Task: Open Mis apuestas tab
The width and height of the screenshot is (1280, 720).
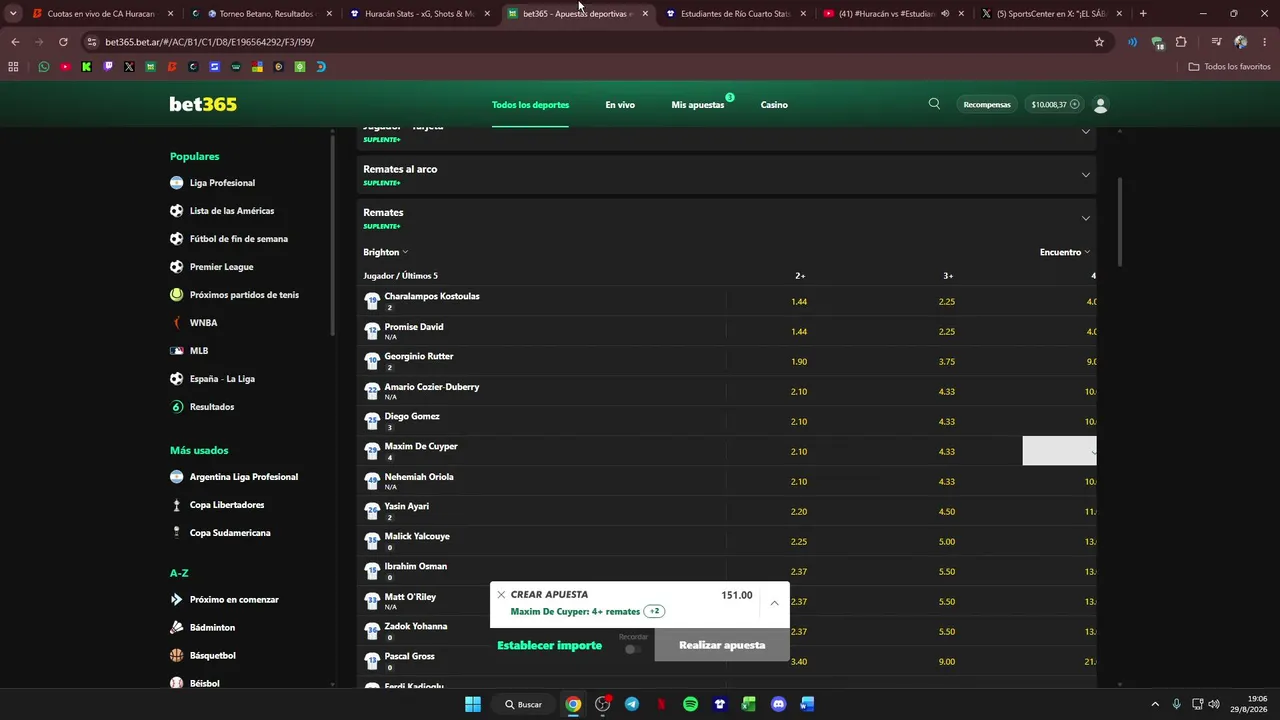Action: tap(698, 105)
